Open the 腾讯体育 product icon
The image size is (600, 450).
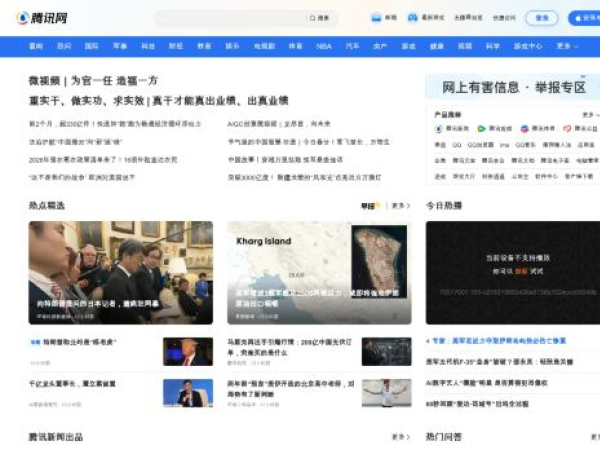pos(537,129)
